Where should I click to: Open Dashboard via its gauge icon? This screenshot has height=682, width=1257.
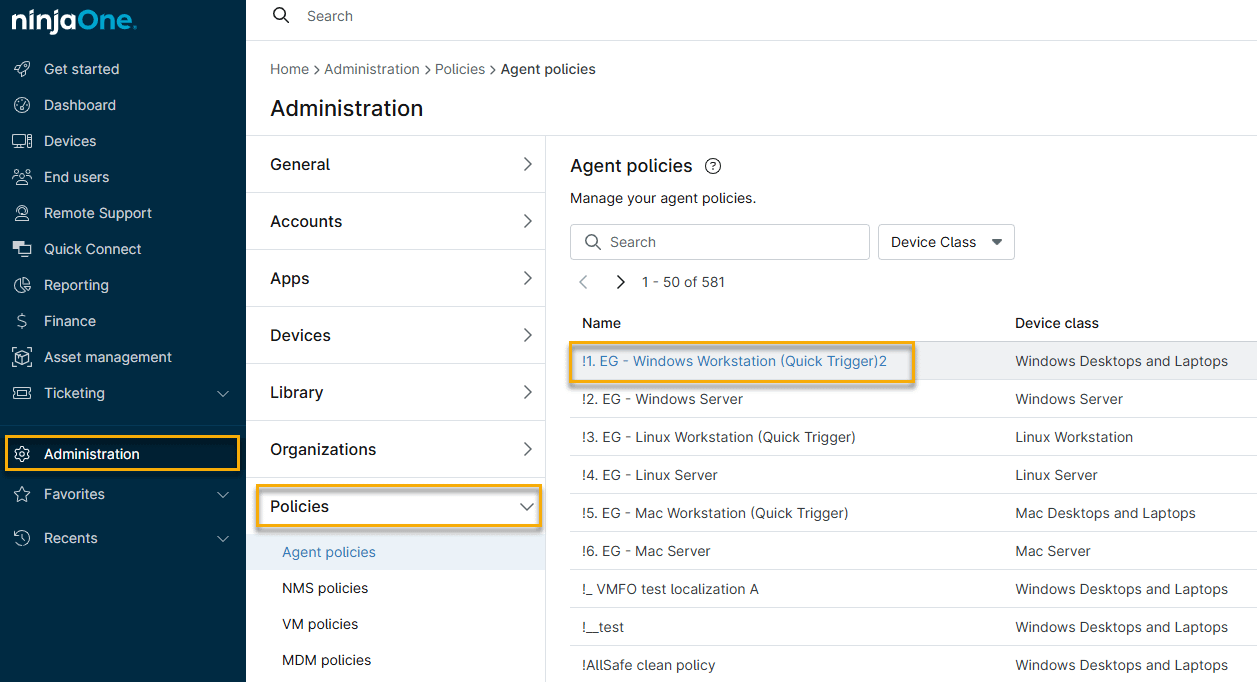point(22,105)
